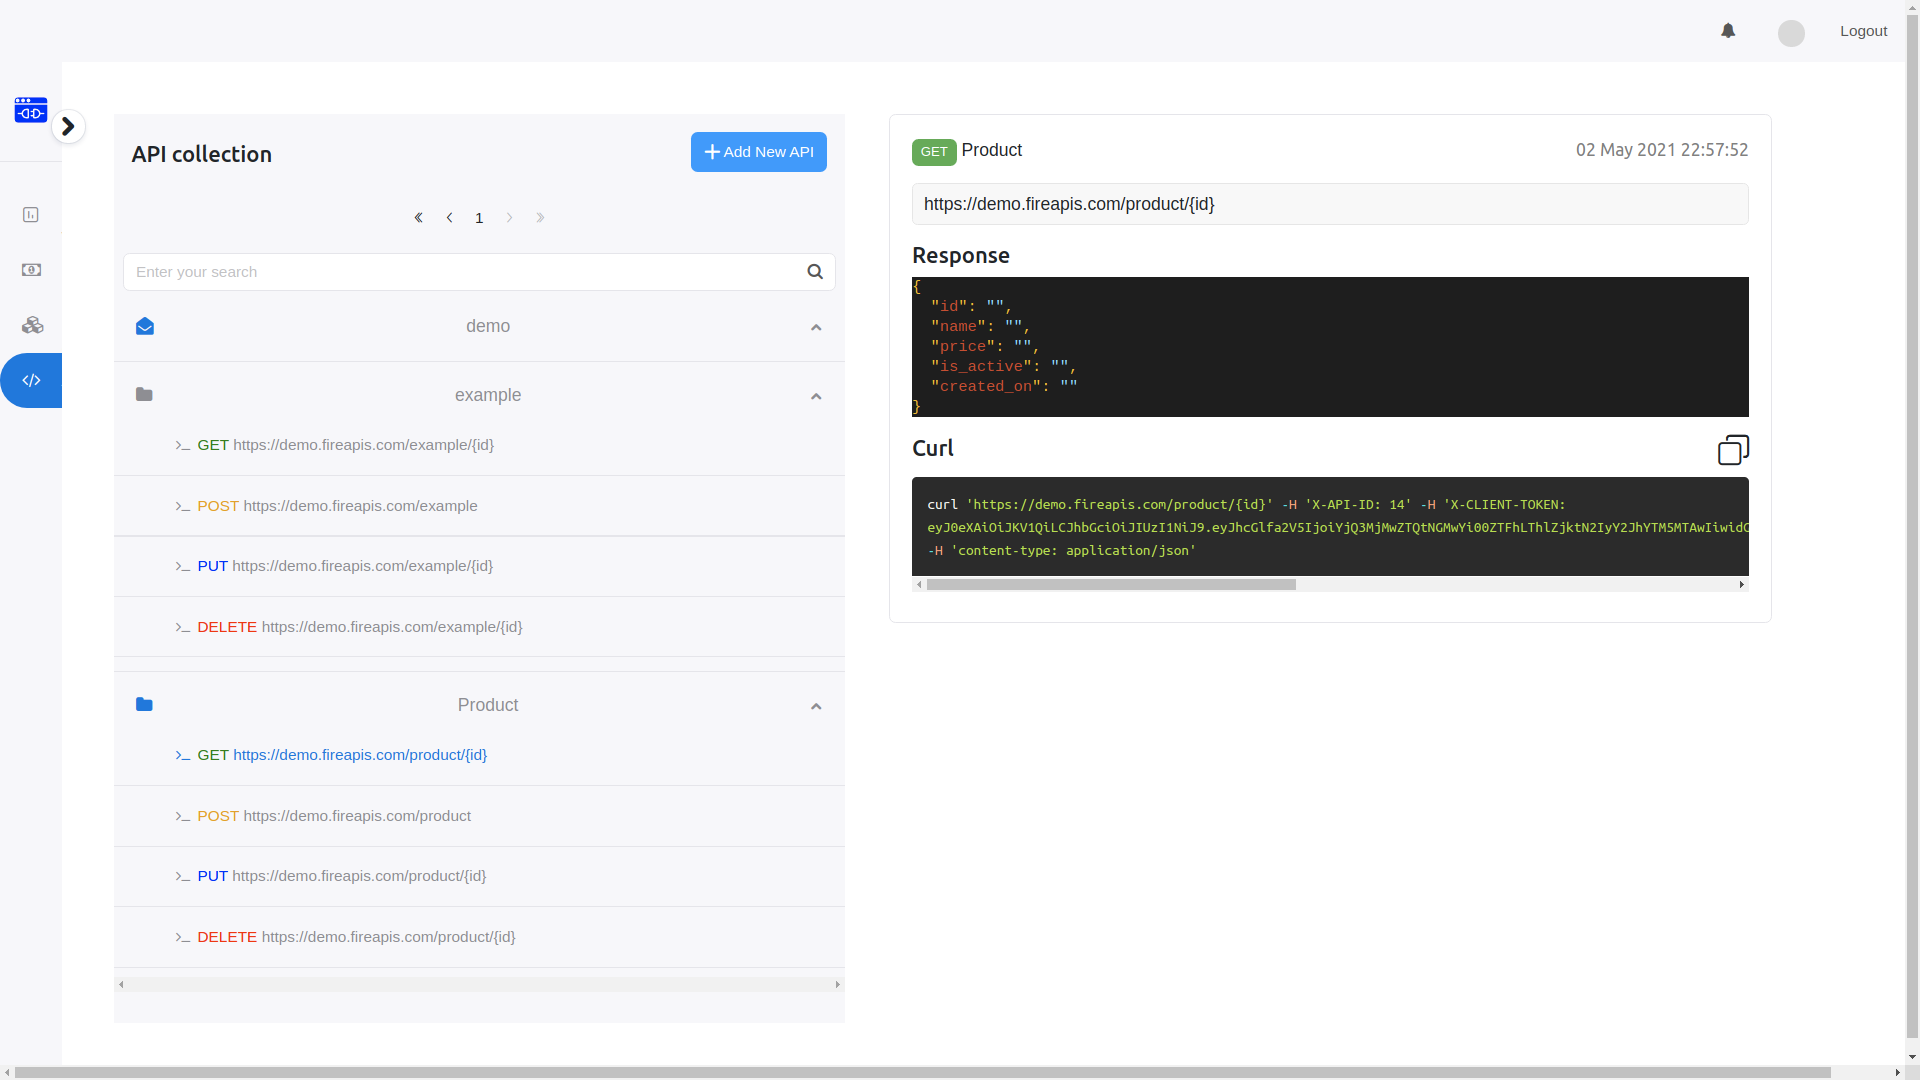Viewport: 1920px width, 1080px height.
Task: Click the Response JSON code block
Action: (1330, 347)
